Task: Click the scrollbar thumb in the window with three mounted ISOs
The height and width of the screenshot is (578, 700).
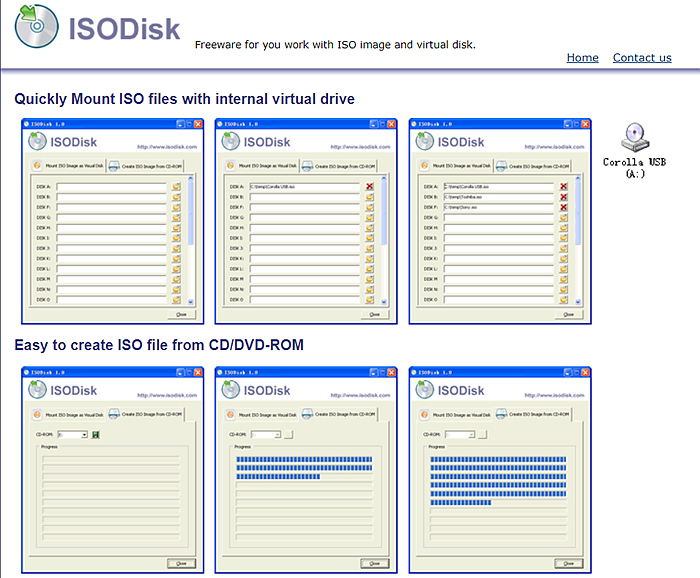Action: 578,213
